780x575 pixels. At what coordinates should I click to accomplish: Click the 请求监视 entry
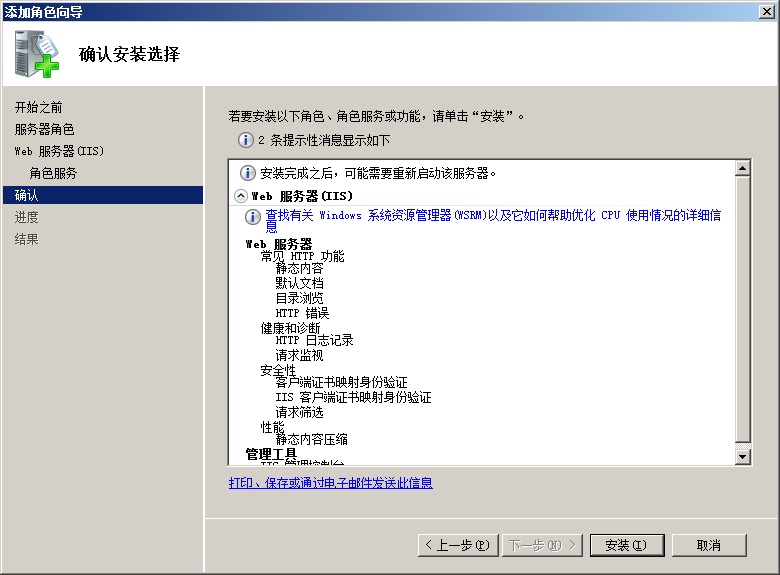pos(299,355)
